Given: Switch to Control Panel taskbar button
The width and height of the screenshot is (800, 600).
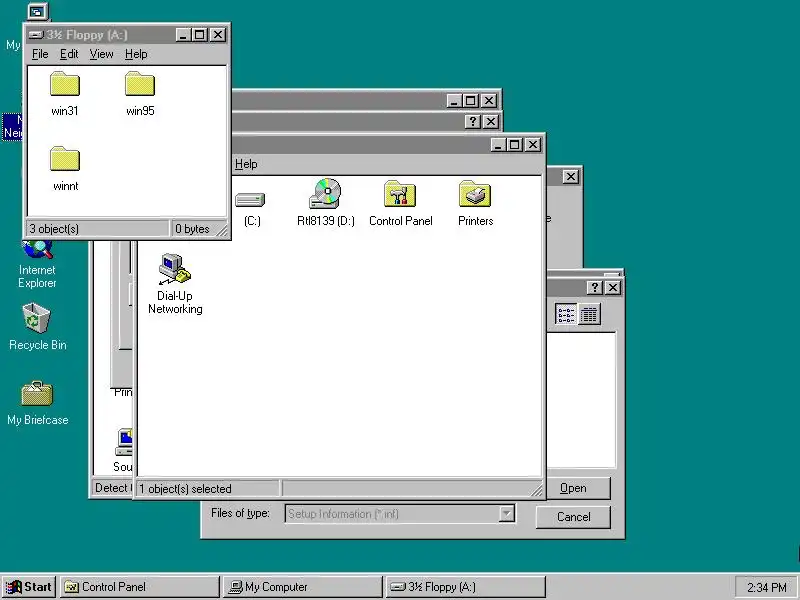Looking at the screenshot, I should (139, 587).
